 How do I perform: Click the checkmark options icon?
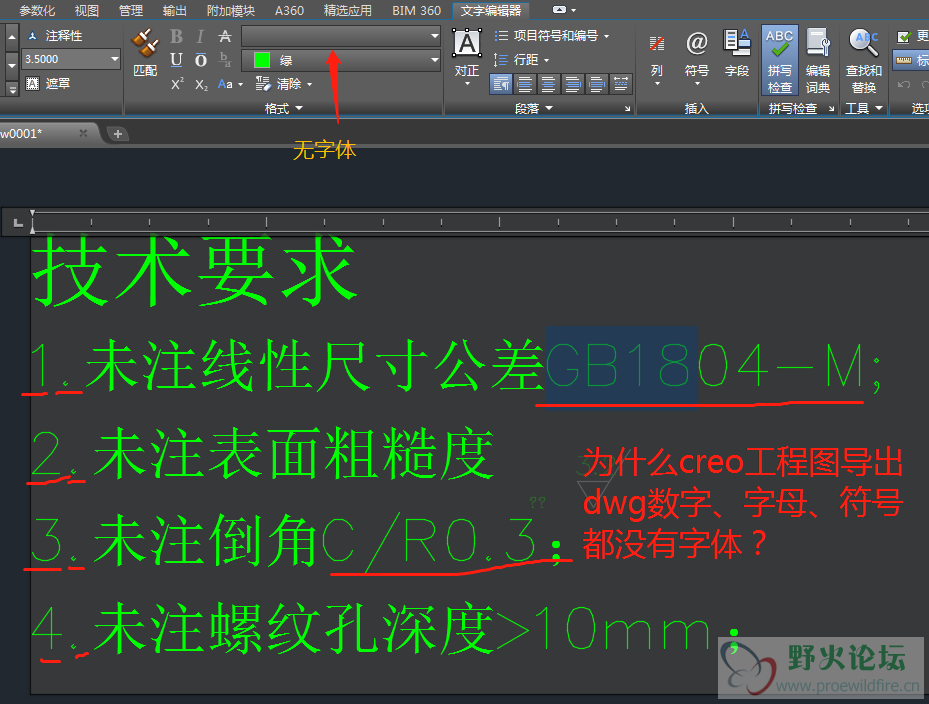pos(904,37)
